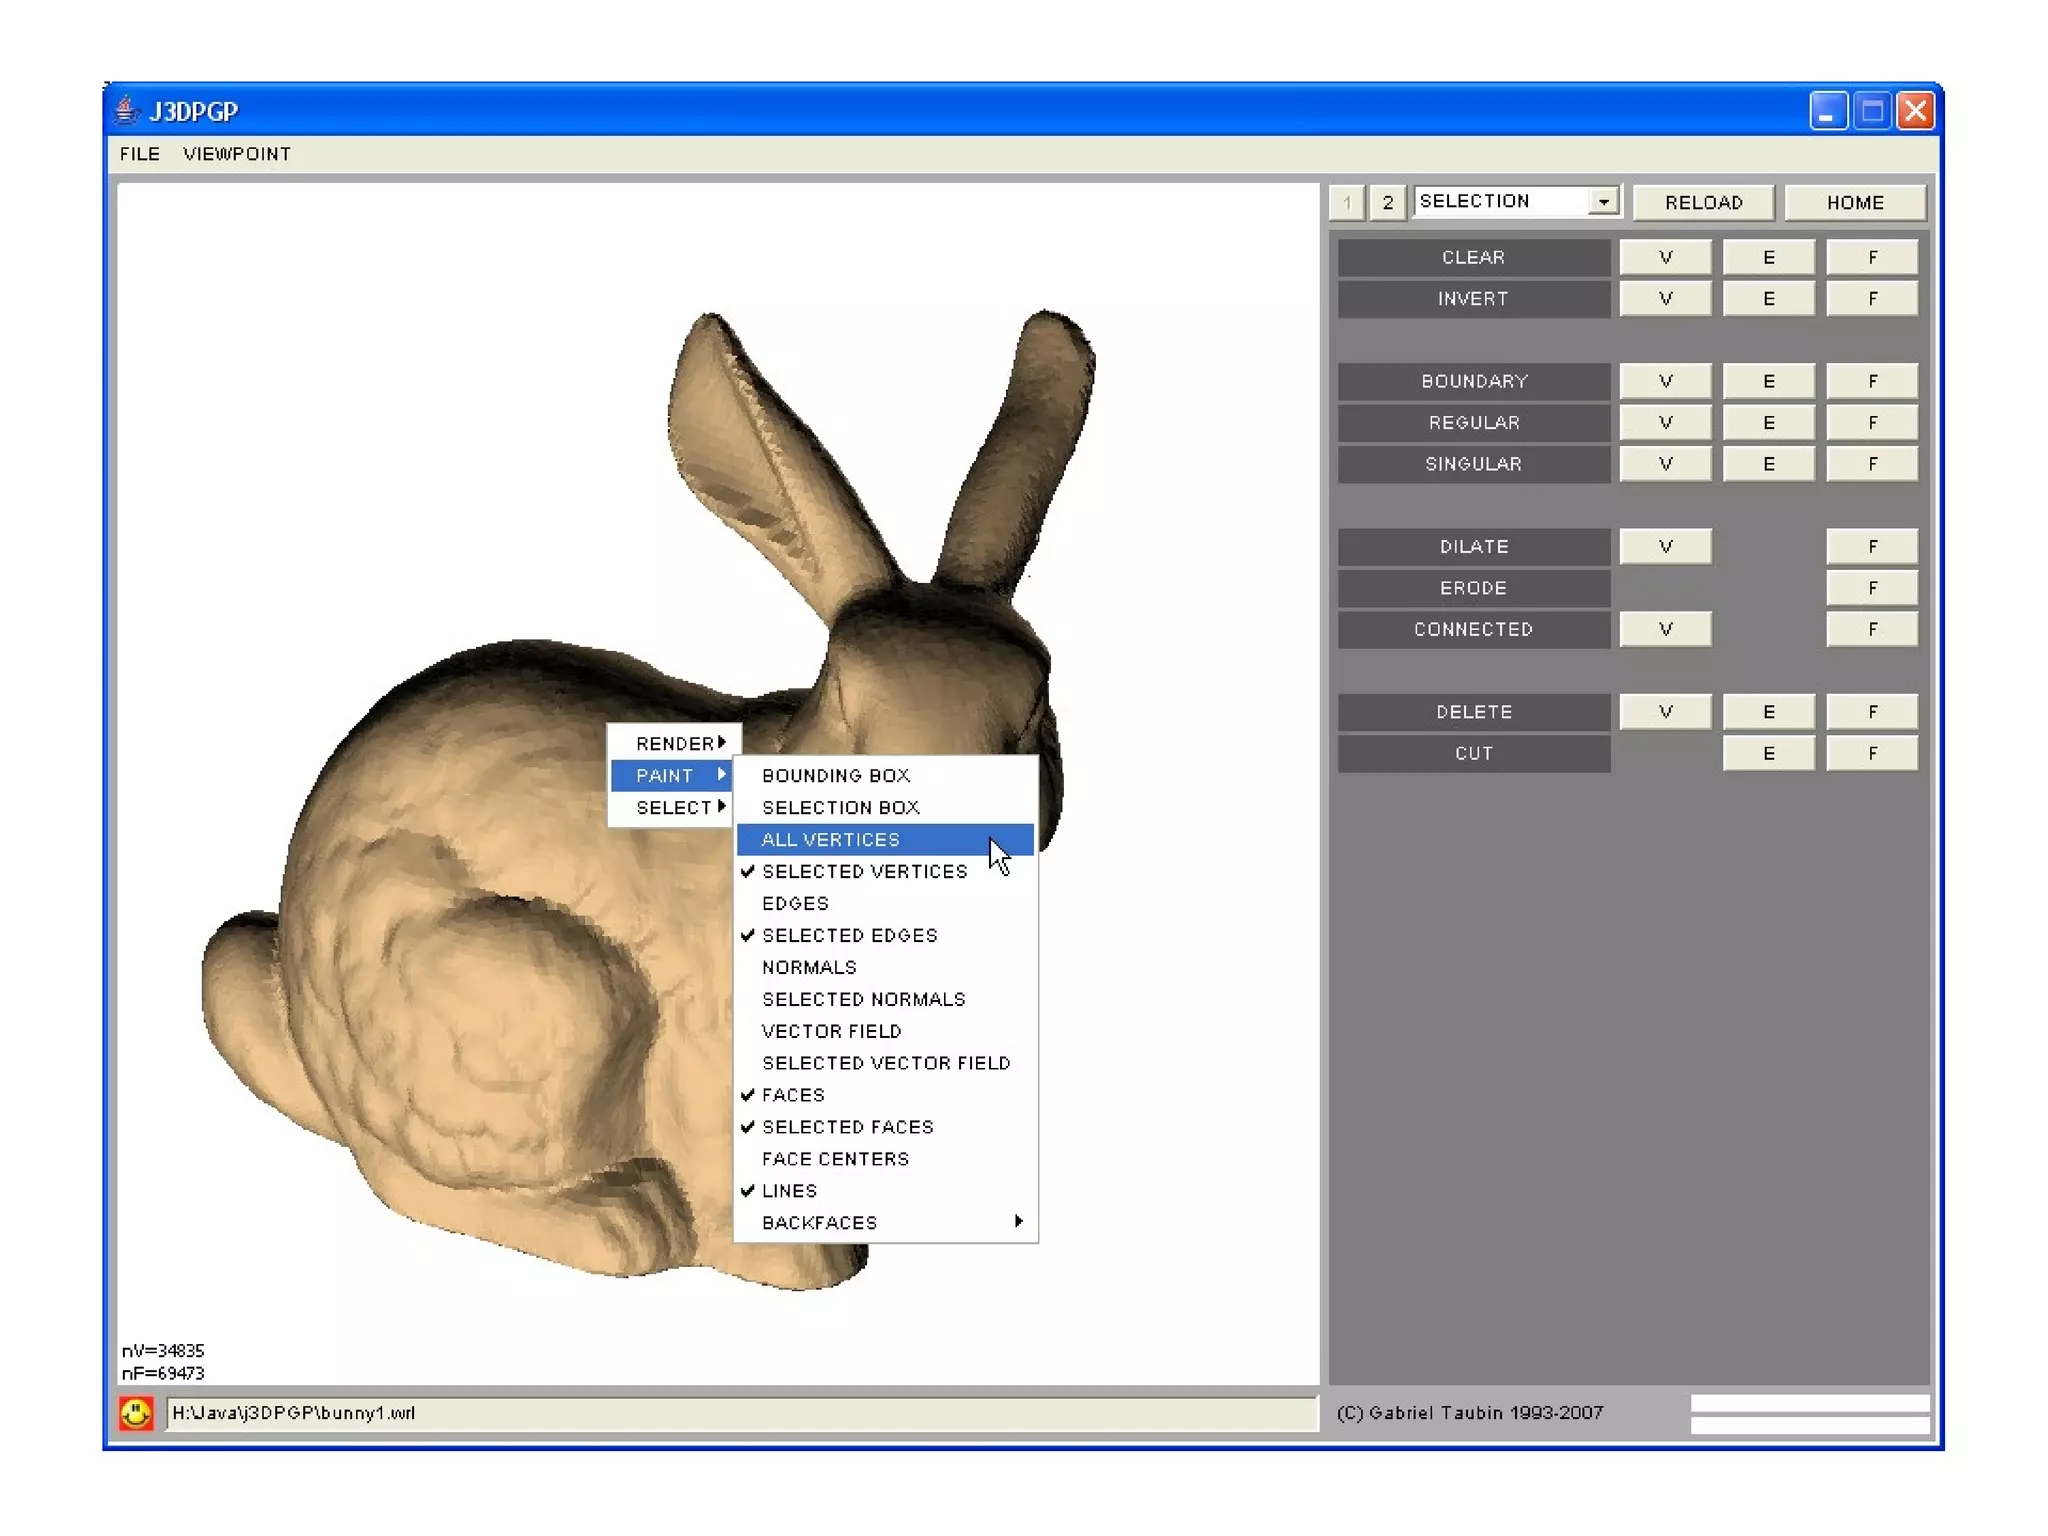Click the HOME button
The image size is (2048, 1536).
pos(1854,202)
